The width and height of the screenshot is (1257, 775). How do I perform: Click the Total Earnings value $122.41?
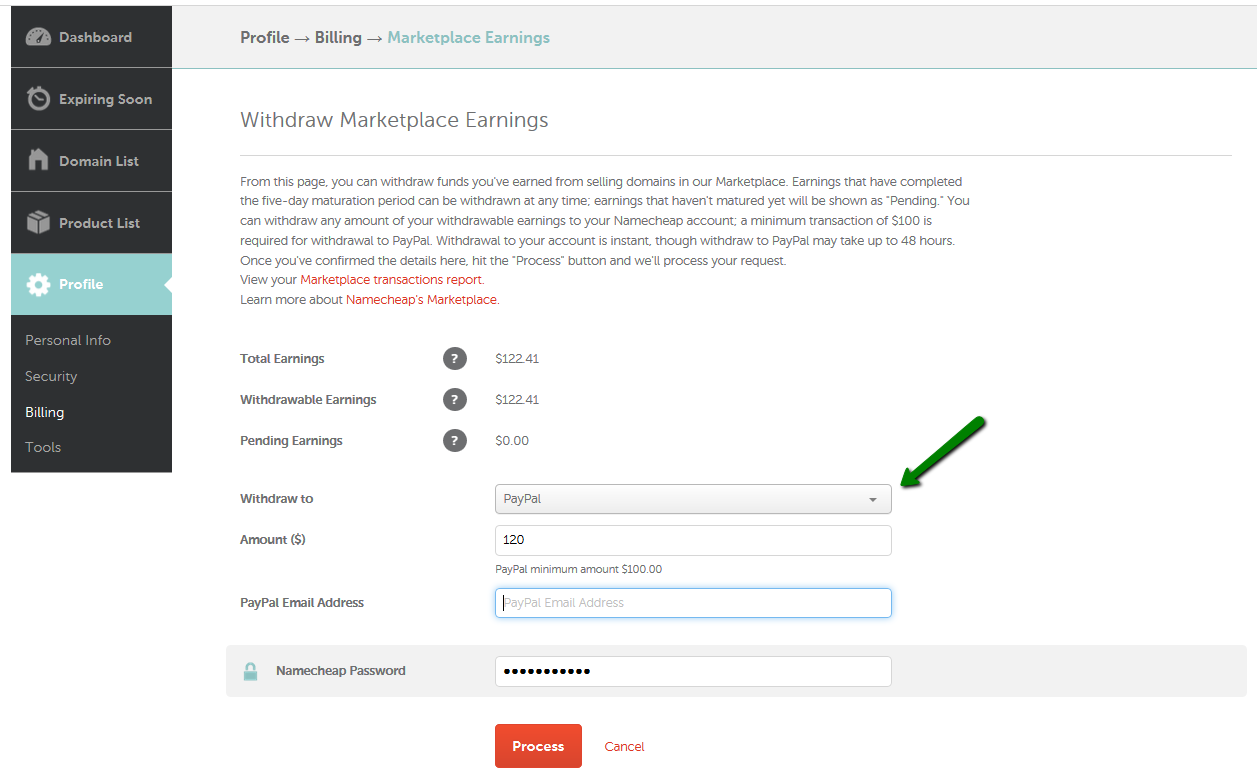pyautogui.click(x=517, y=359)
